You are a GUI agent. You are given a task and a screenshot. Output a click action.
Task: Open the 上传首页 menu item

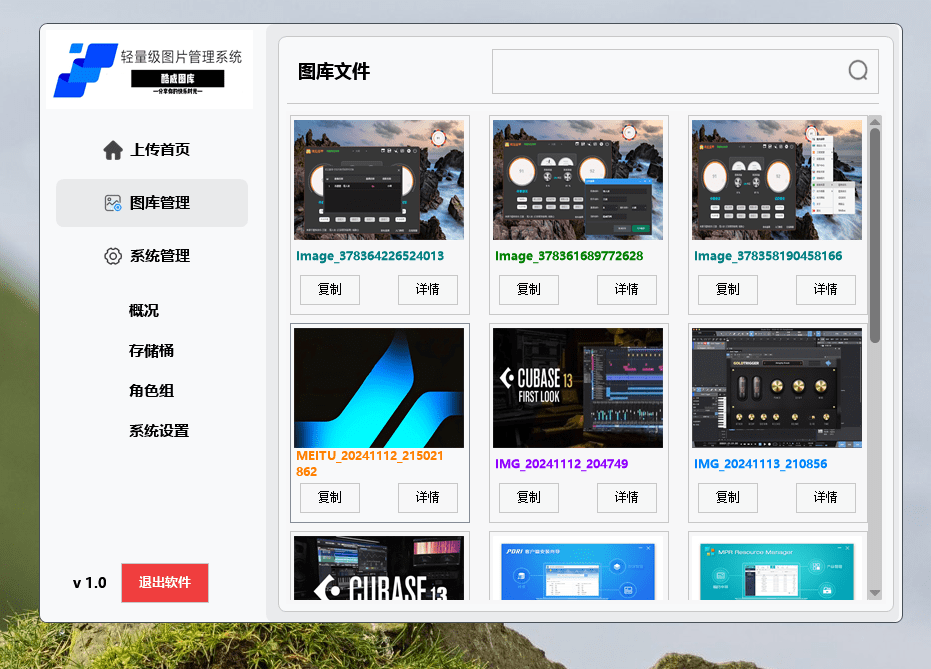point(152,150)
